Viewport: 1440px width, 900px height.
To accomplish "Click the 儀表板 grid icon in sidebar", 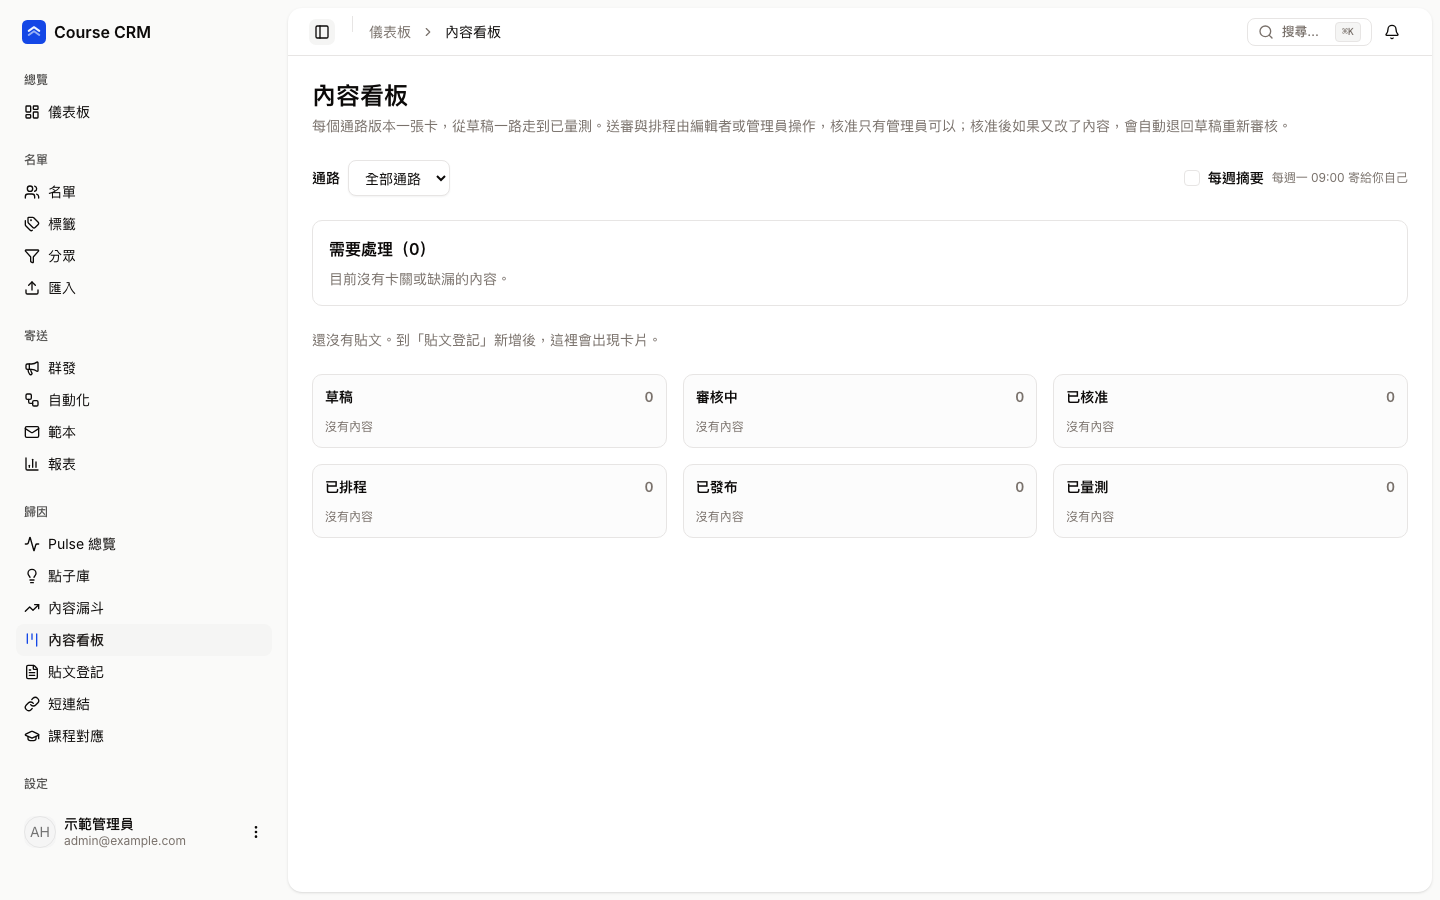I will (x=32, y=112).
